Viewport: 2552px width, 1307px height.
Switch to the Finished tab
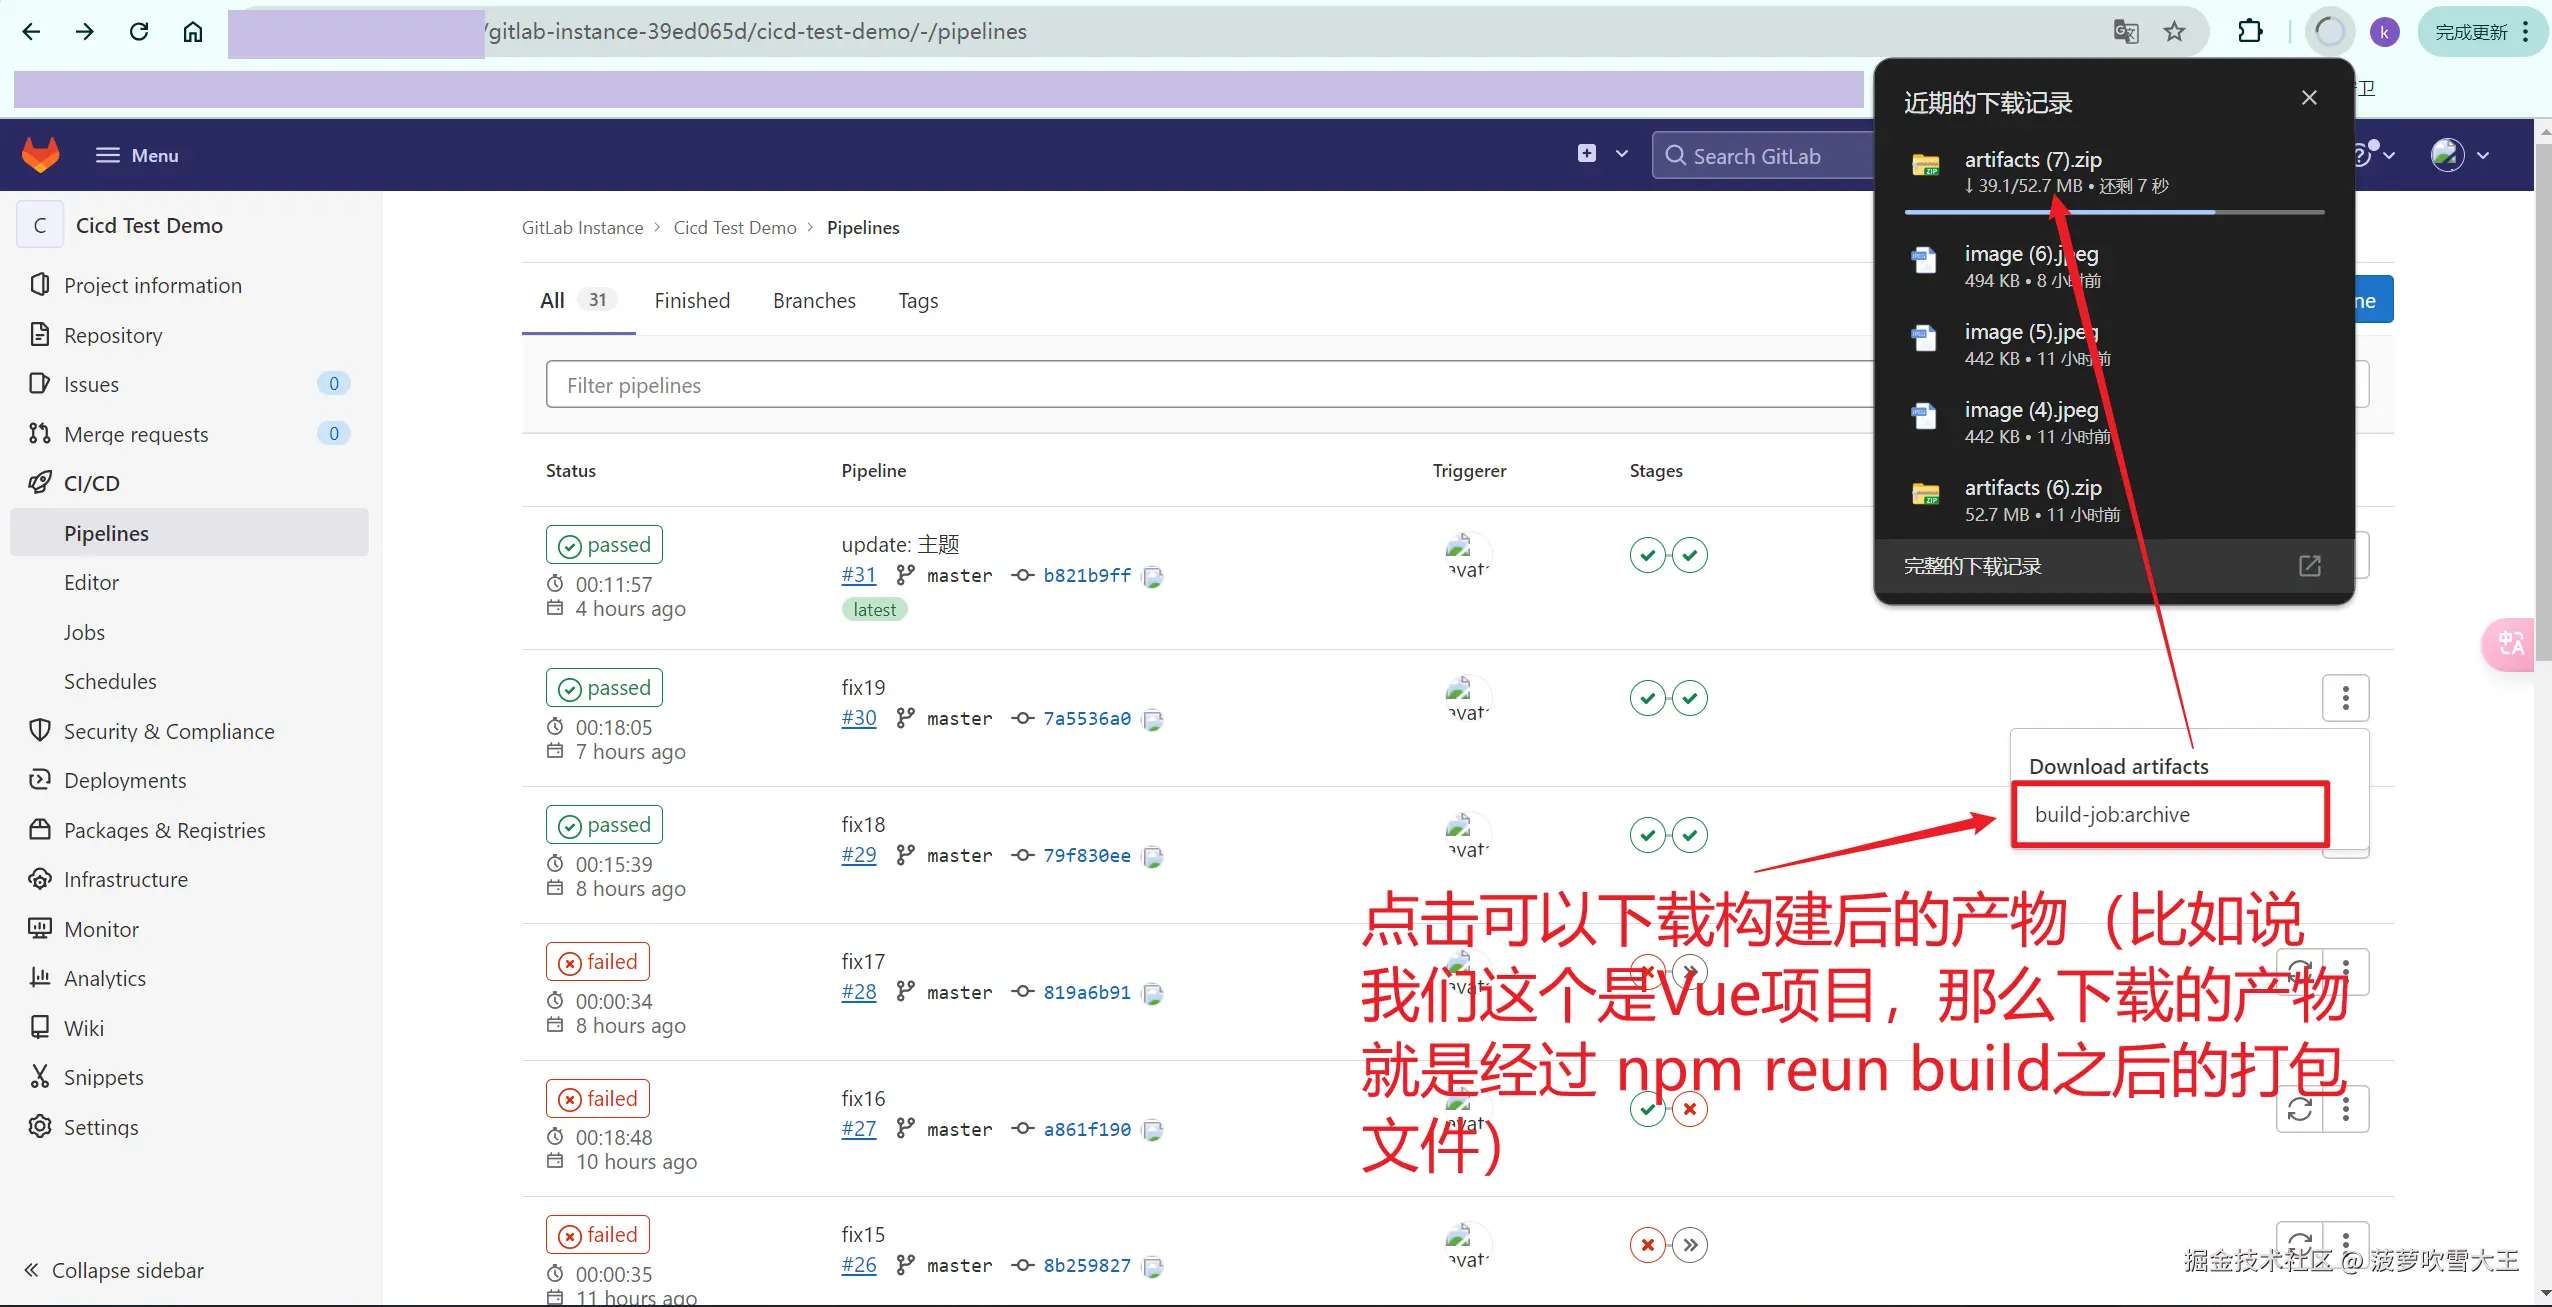click(x=692, y=300)
